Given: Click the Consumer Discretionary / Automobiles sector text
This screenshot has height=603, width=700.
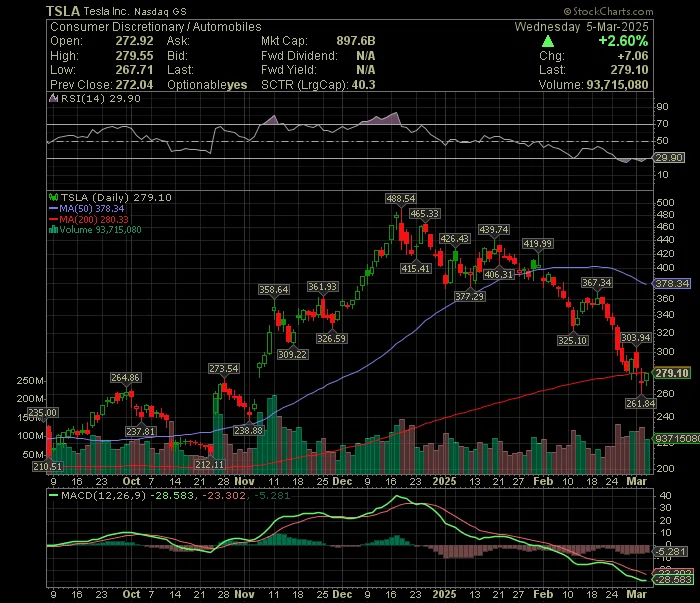Looking at the screenshot, I should click(x=156, y=27).
